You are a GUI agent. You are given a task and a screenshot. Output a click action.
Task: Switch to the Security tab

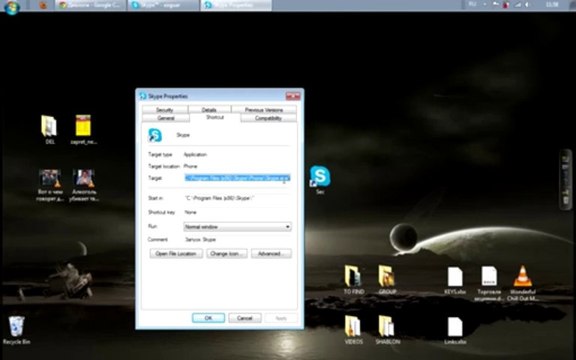(164, 110)
